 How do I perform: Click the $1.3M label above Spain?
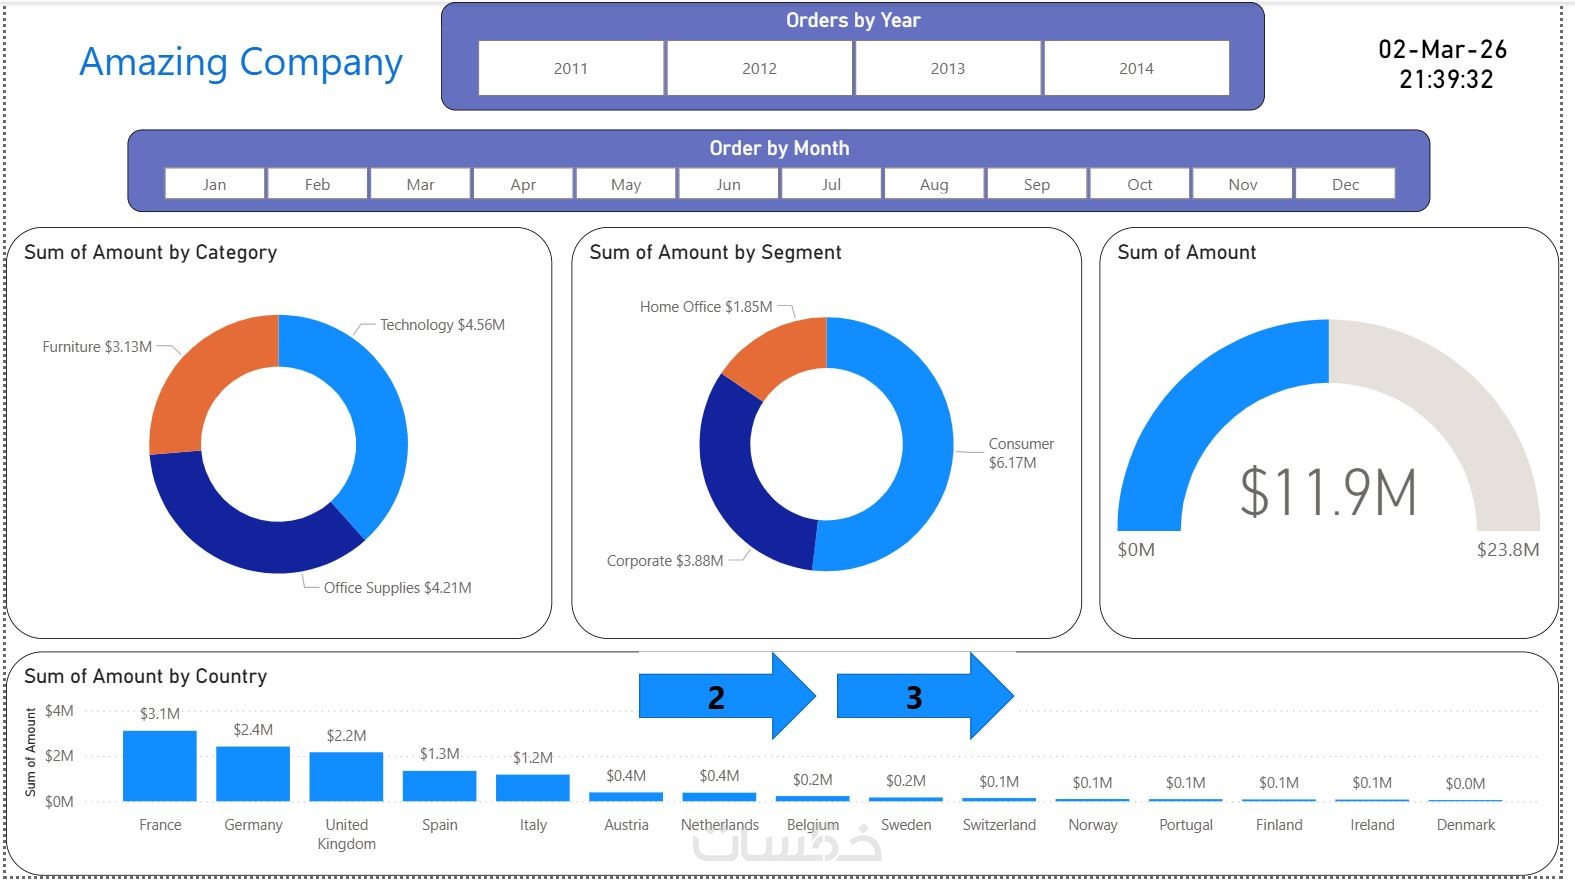[440, 754]
